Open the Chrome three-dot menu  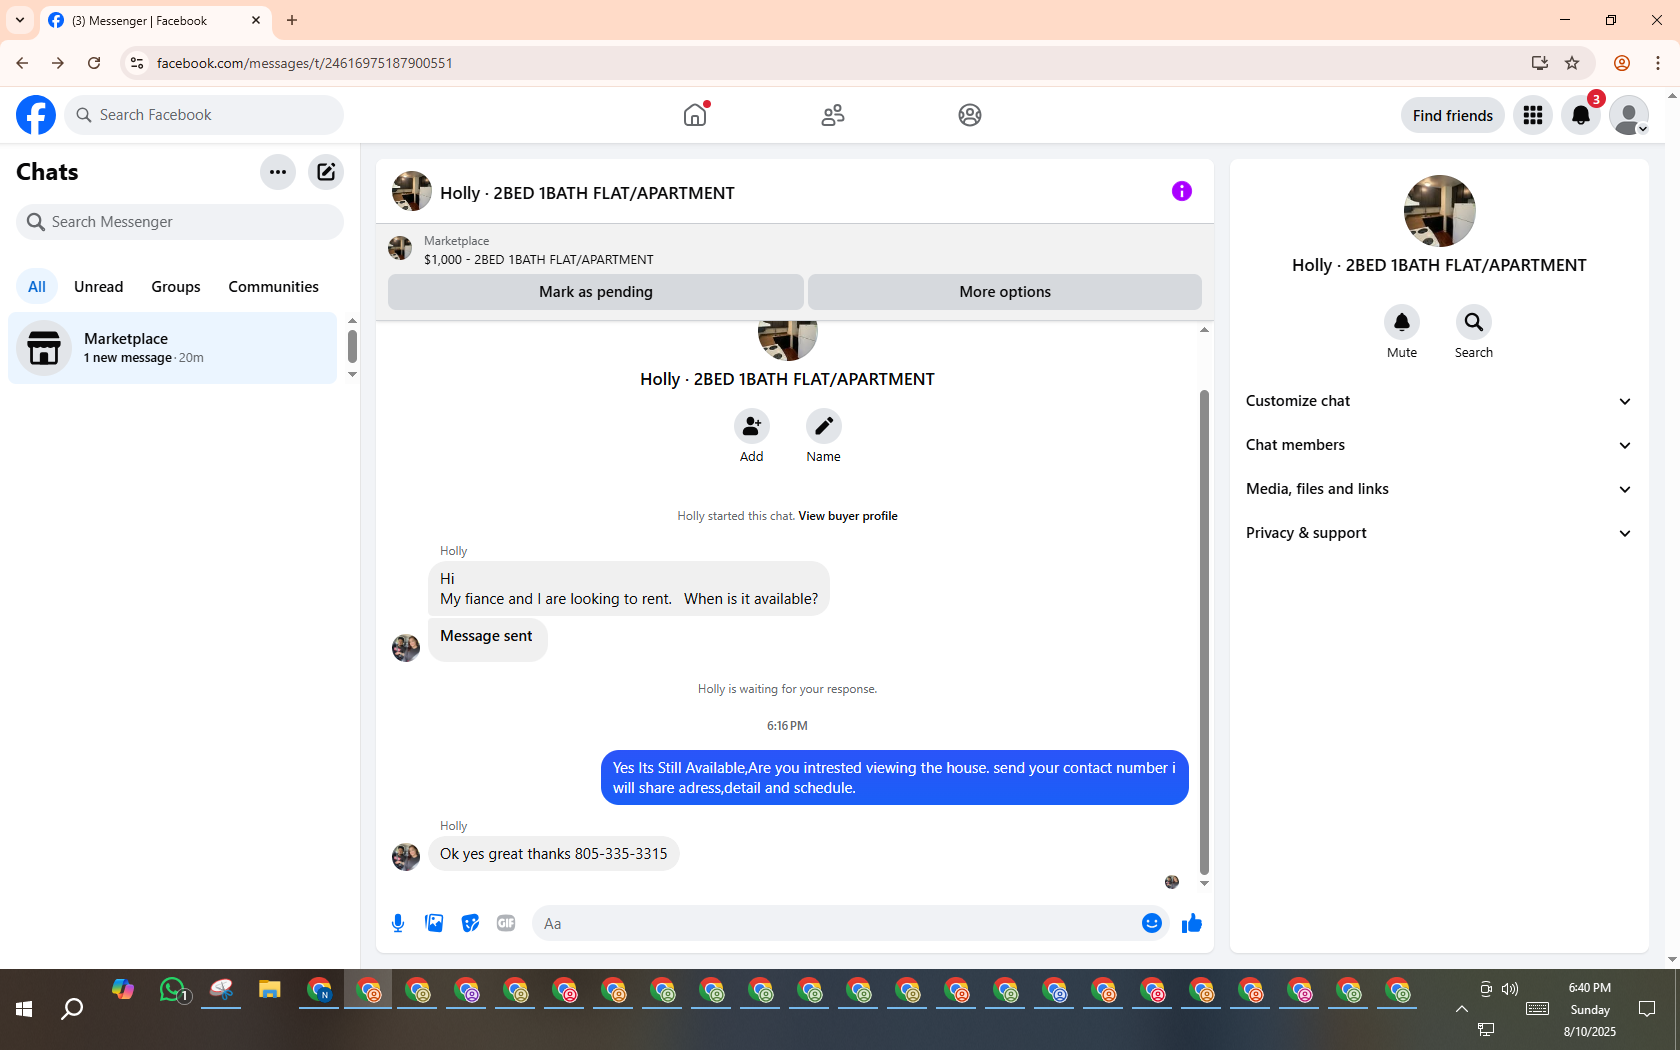(1658, 63)
